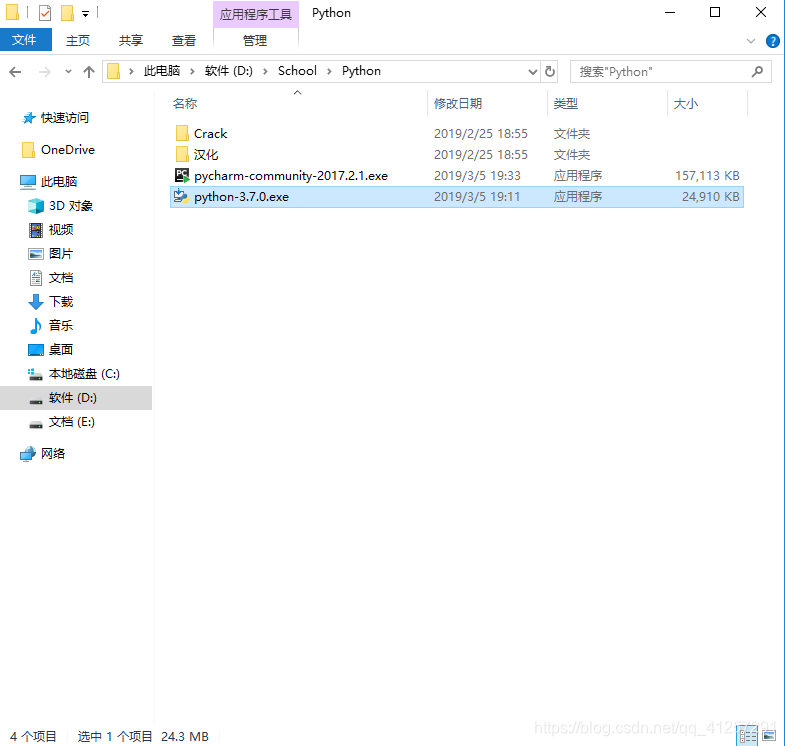Open 音乐 in the sidebar

61,326
